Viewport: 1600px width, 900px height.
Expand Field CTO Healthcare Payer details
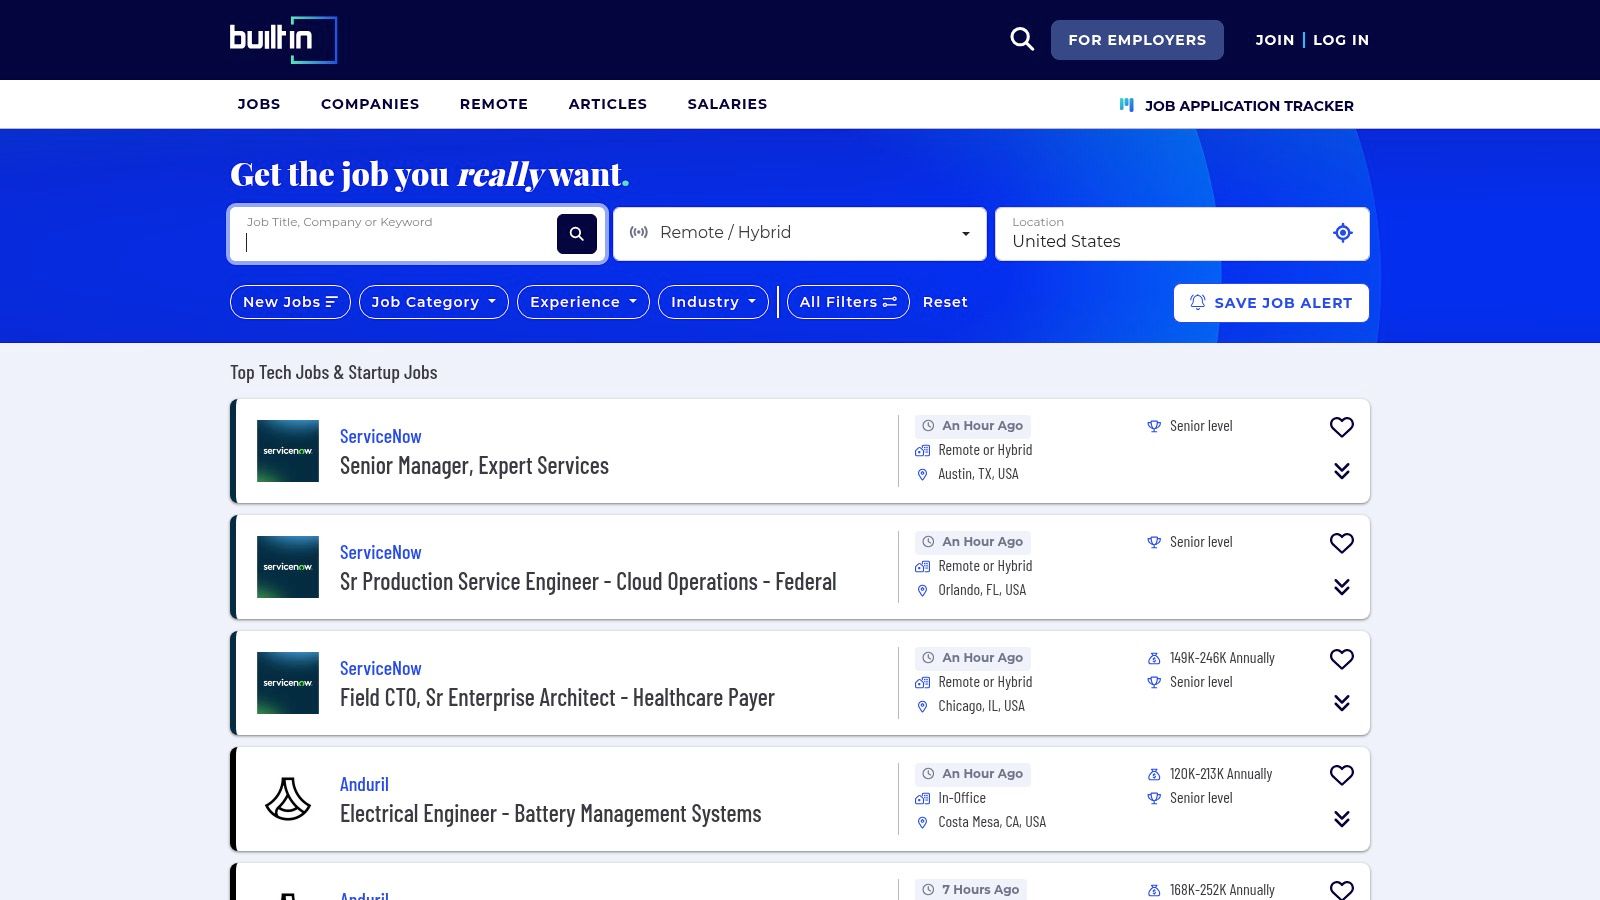click(1342, 703)
